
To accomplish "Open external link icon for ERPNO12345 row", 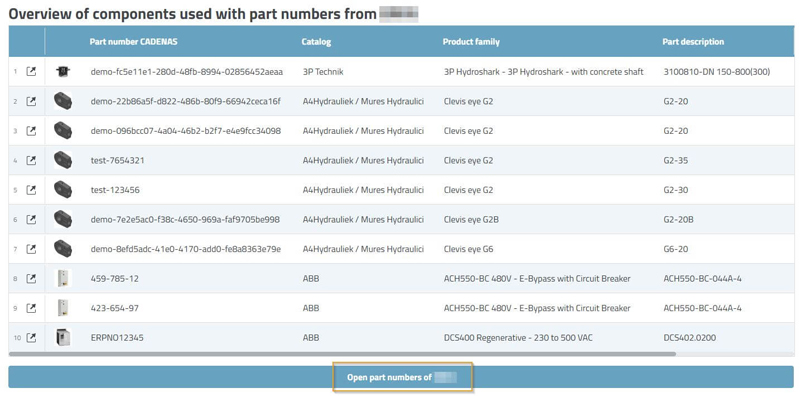I will 31,338.
